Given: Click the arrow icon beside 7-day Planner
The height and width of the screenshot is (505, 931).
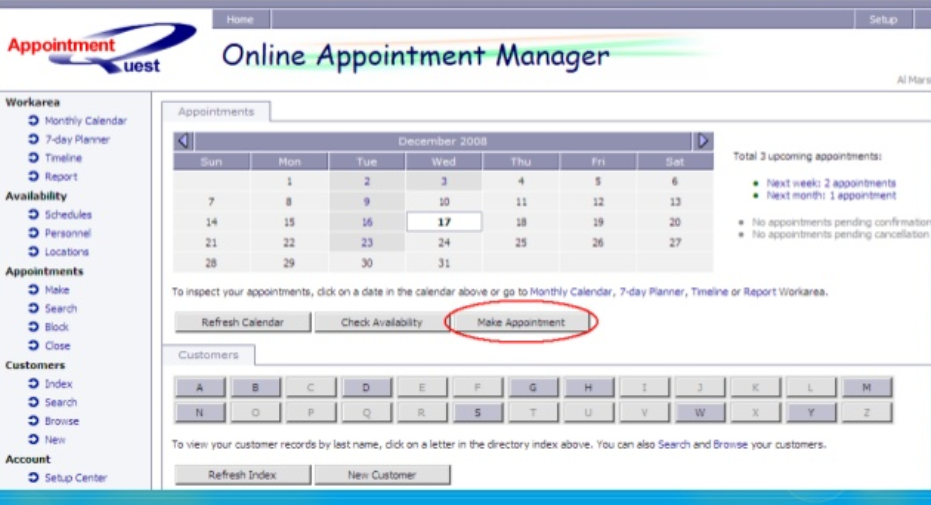Looking at the screenshot, I should 33,139.
